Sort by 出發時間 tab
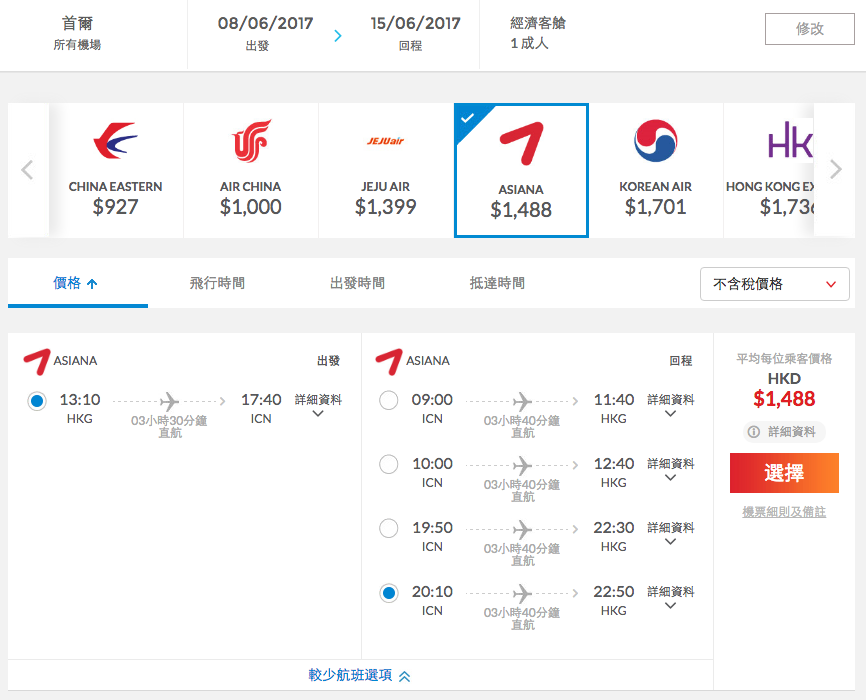This screenshot has height=700, width=866. pyautogui.click(x=357, y=283)
